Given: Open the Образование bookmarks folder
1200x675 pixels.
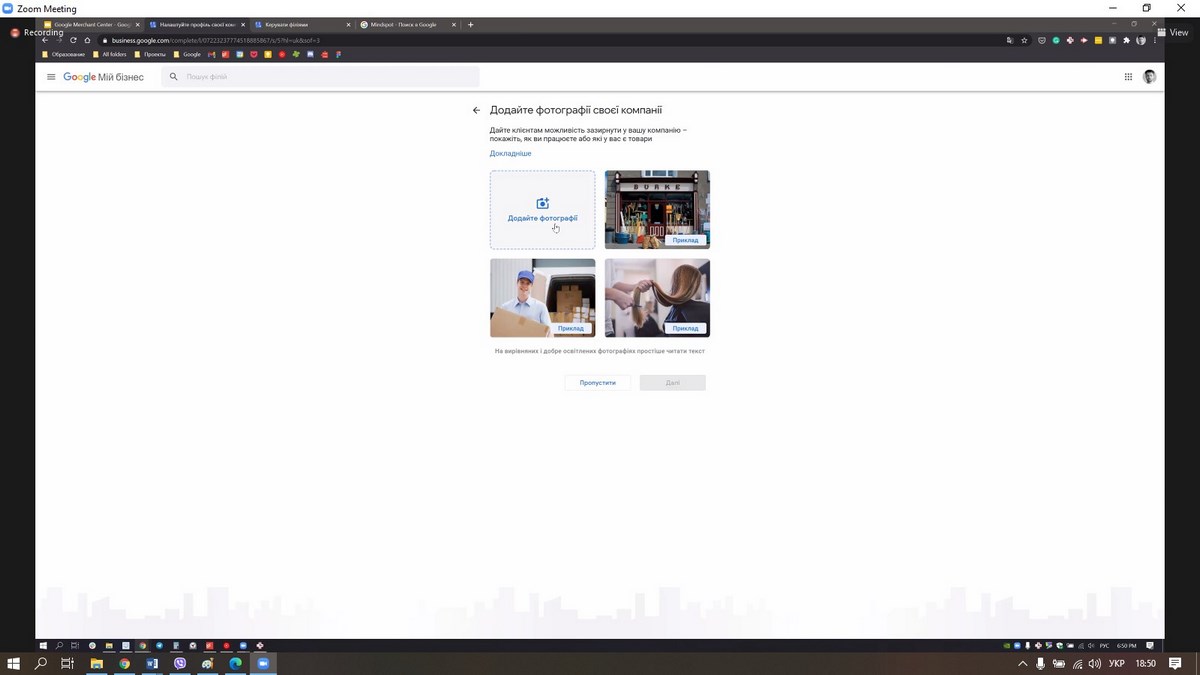Looking at the screenshot, I should pos(64,54).
